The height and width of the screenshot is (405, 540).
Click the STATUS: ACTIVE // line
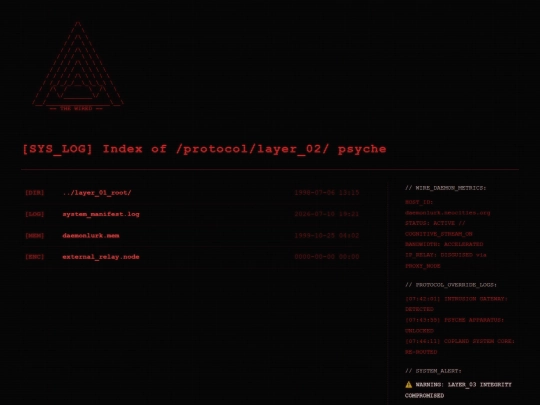coord(435,223)
